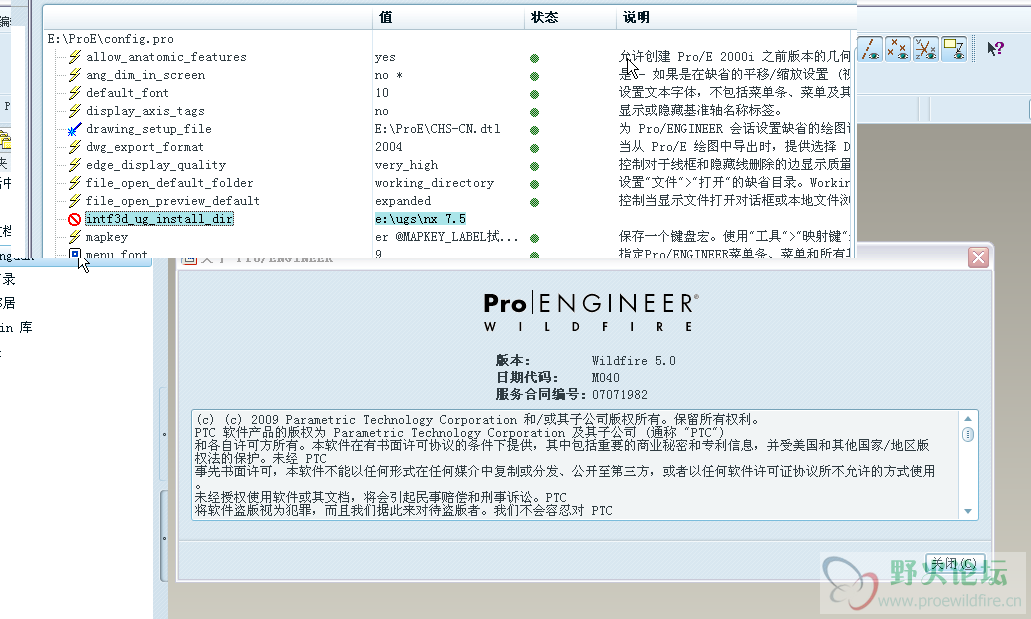Close the About Pro/ENGINEER dialog with red X
The image size is (1031, 619).
(978, 258)
